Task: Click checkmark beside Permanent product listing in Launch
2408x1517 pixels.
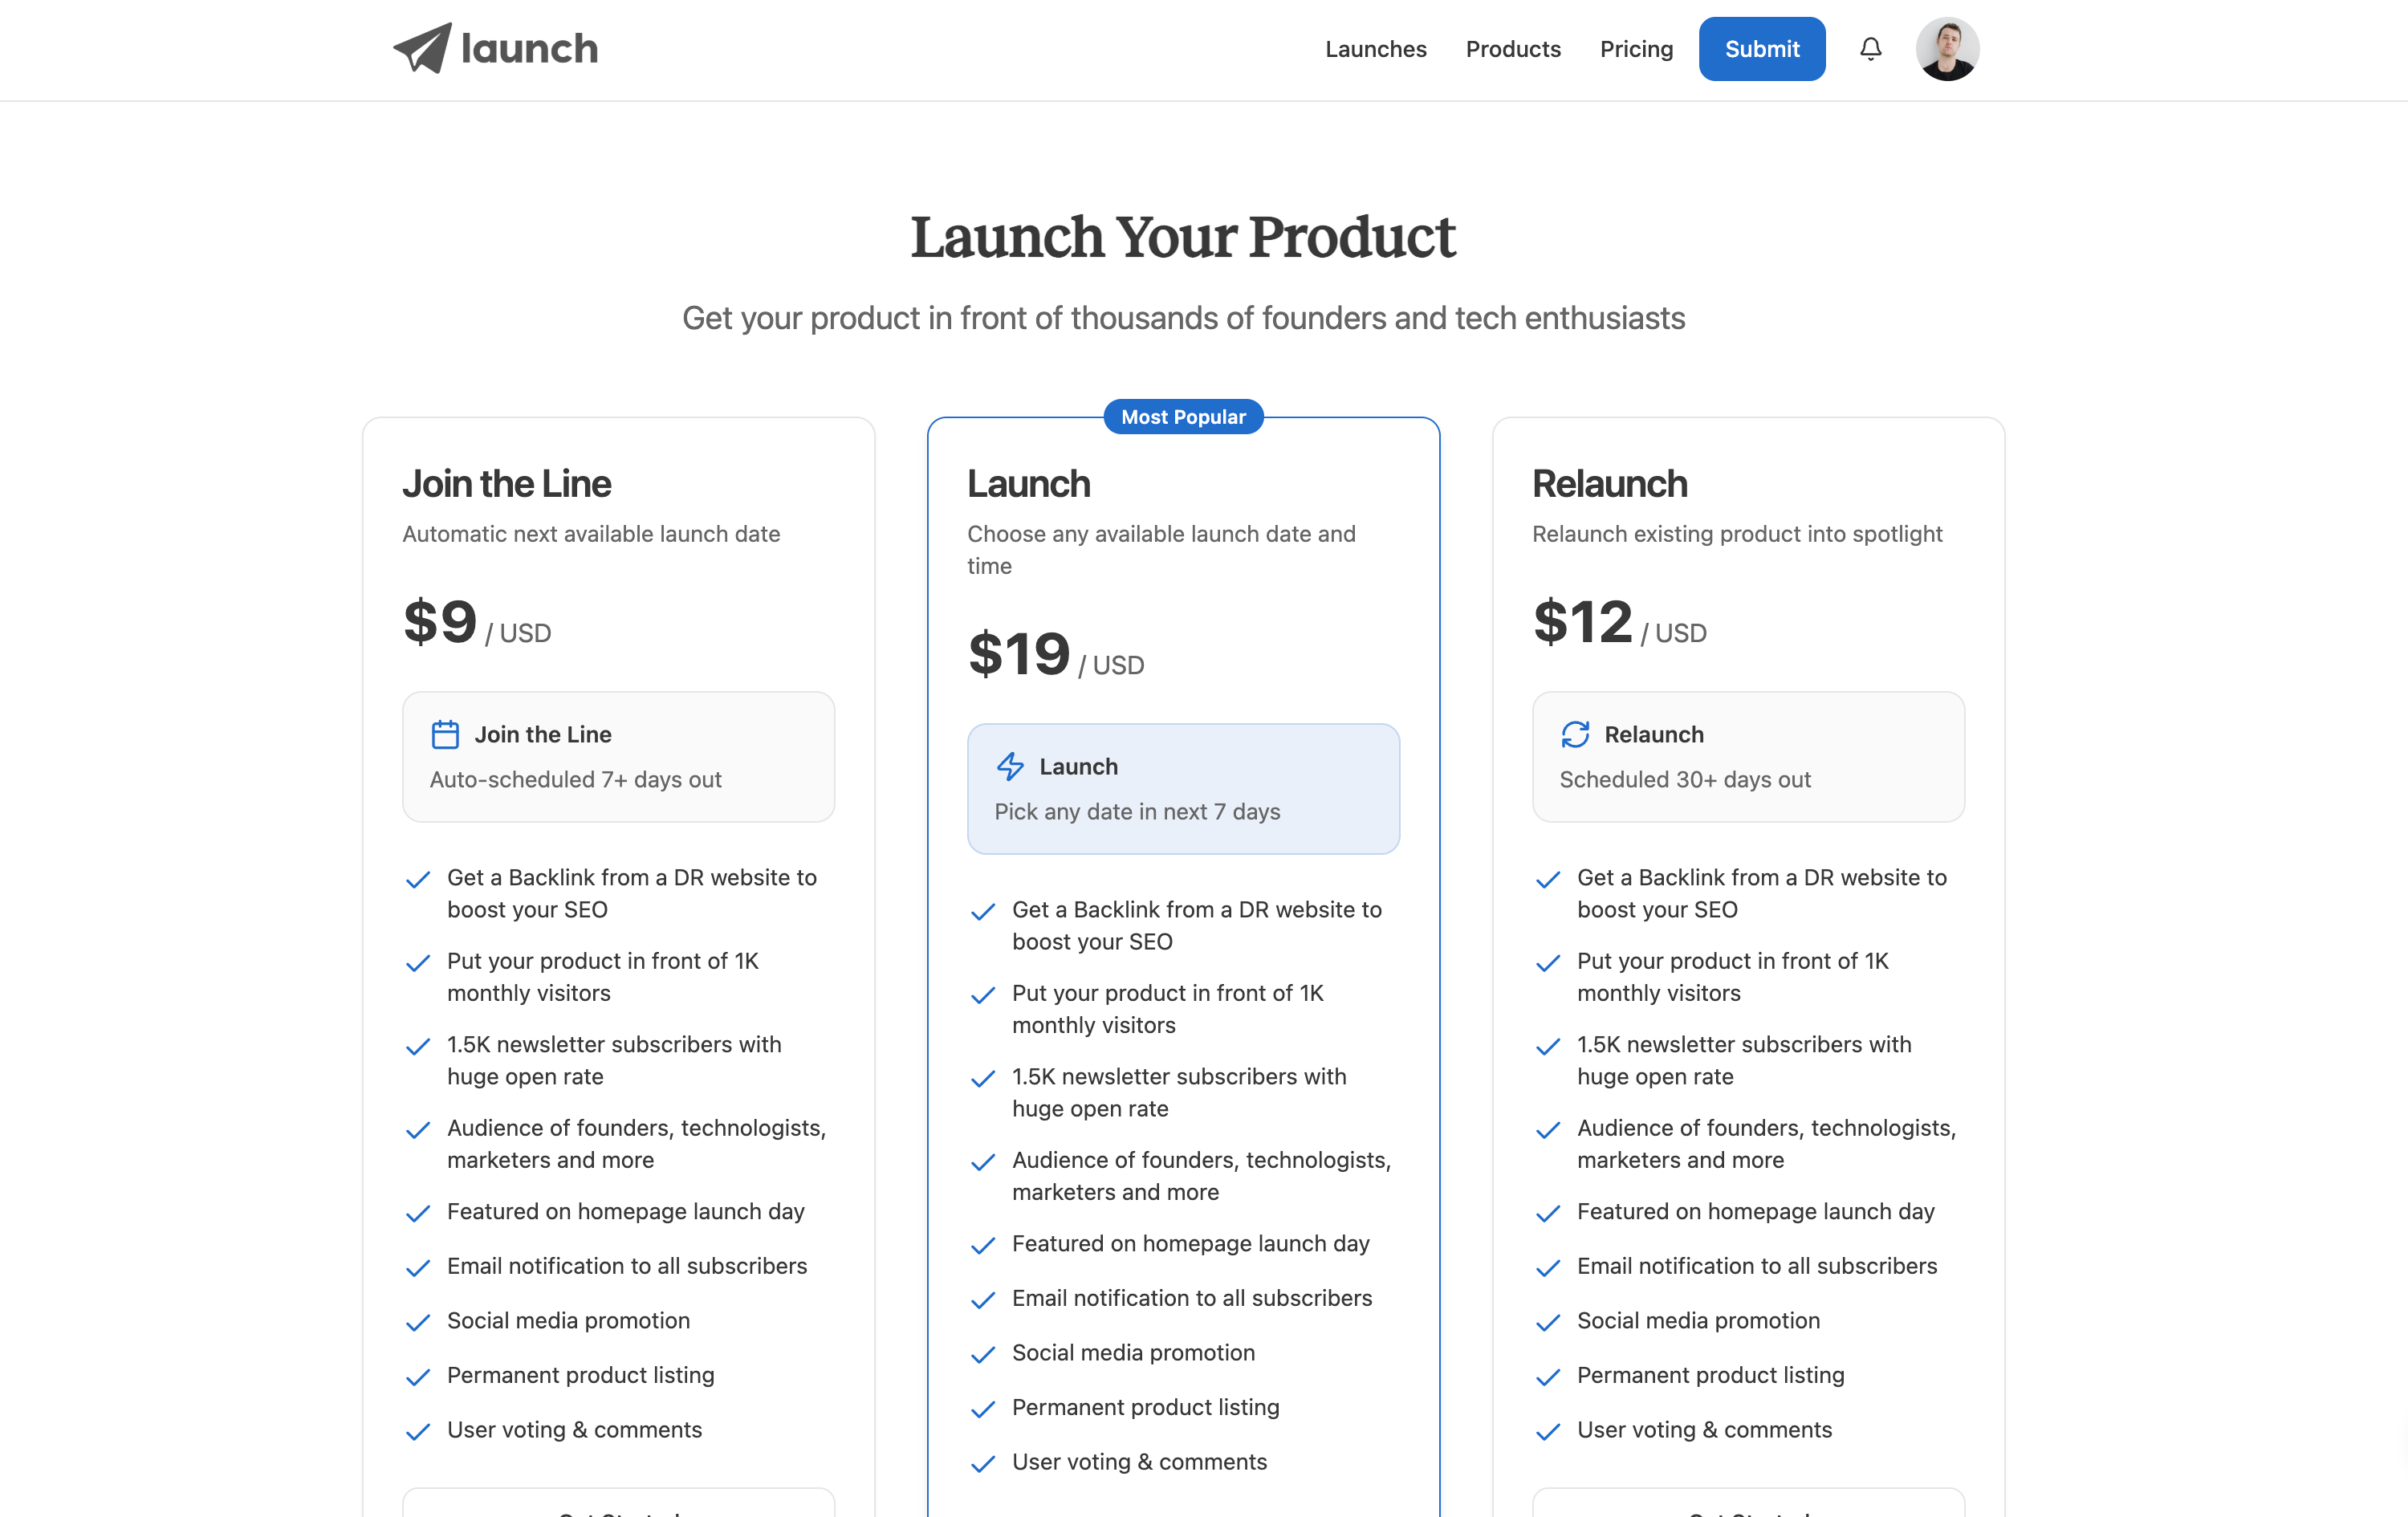Action: click(x=983, y=1409)
